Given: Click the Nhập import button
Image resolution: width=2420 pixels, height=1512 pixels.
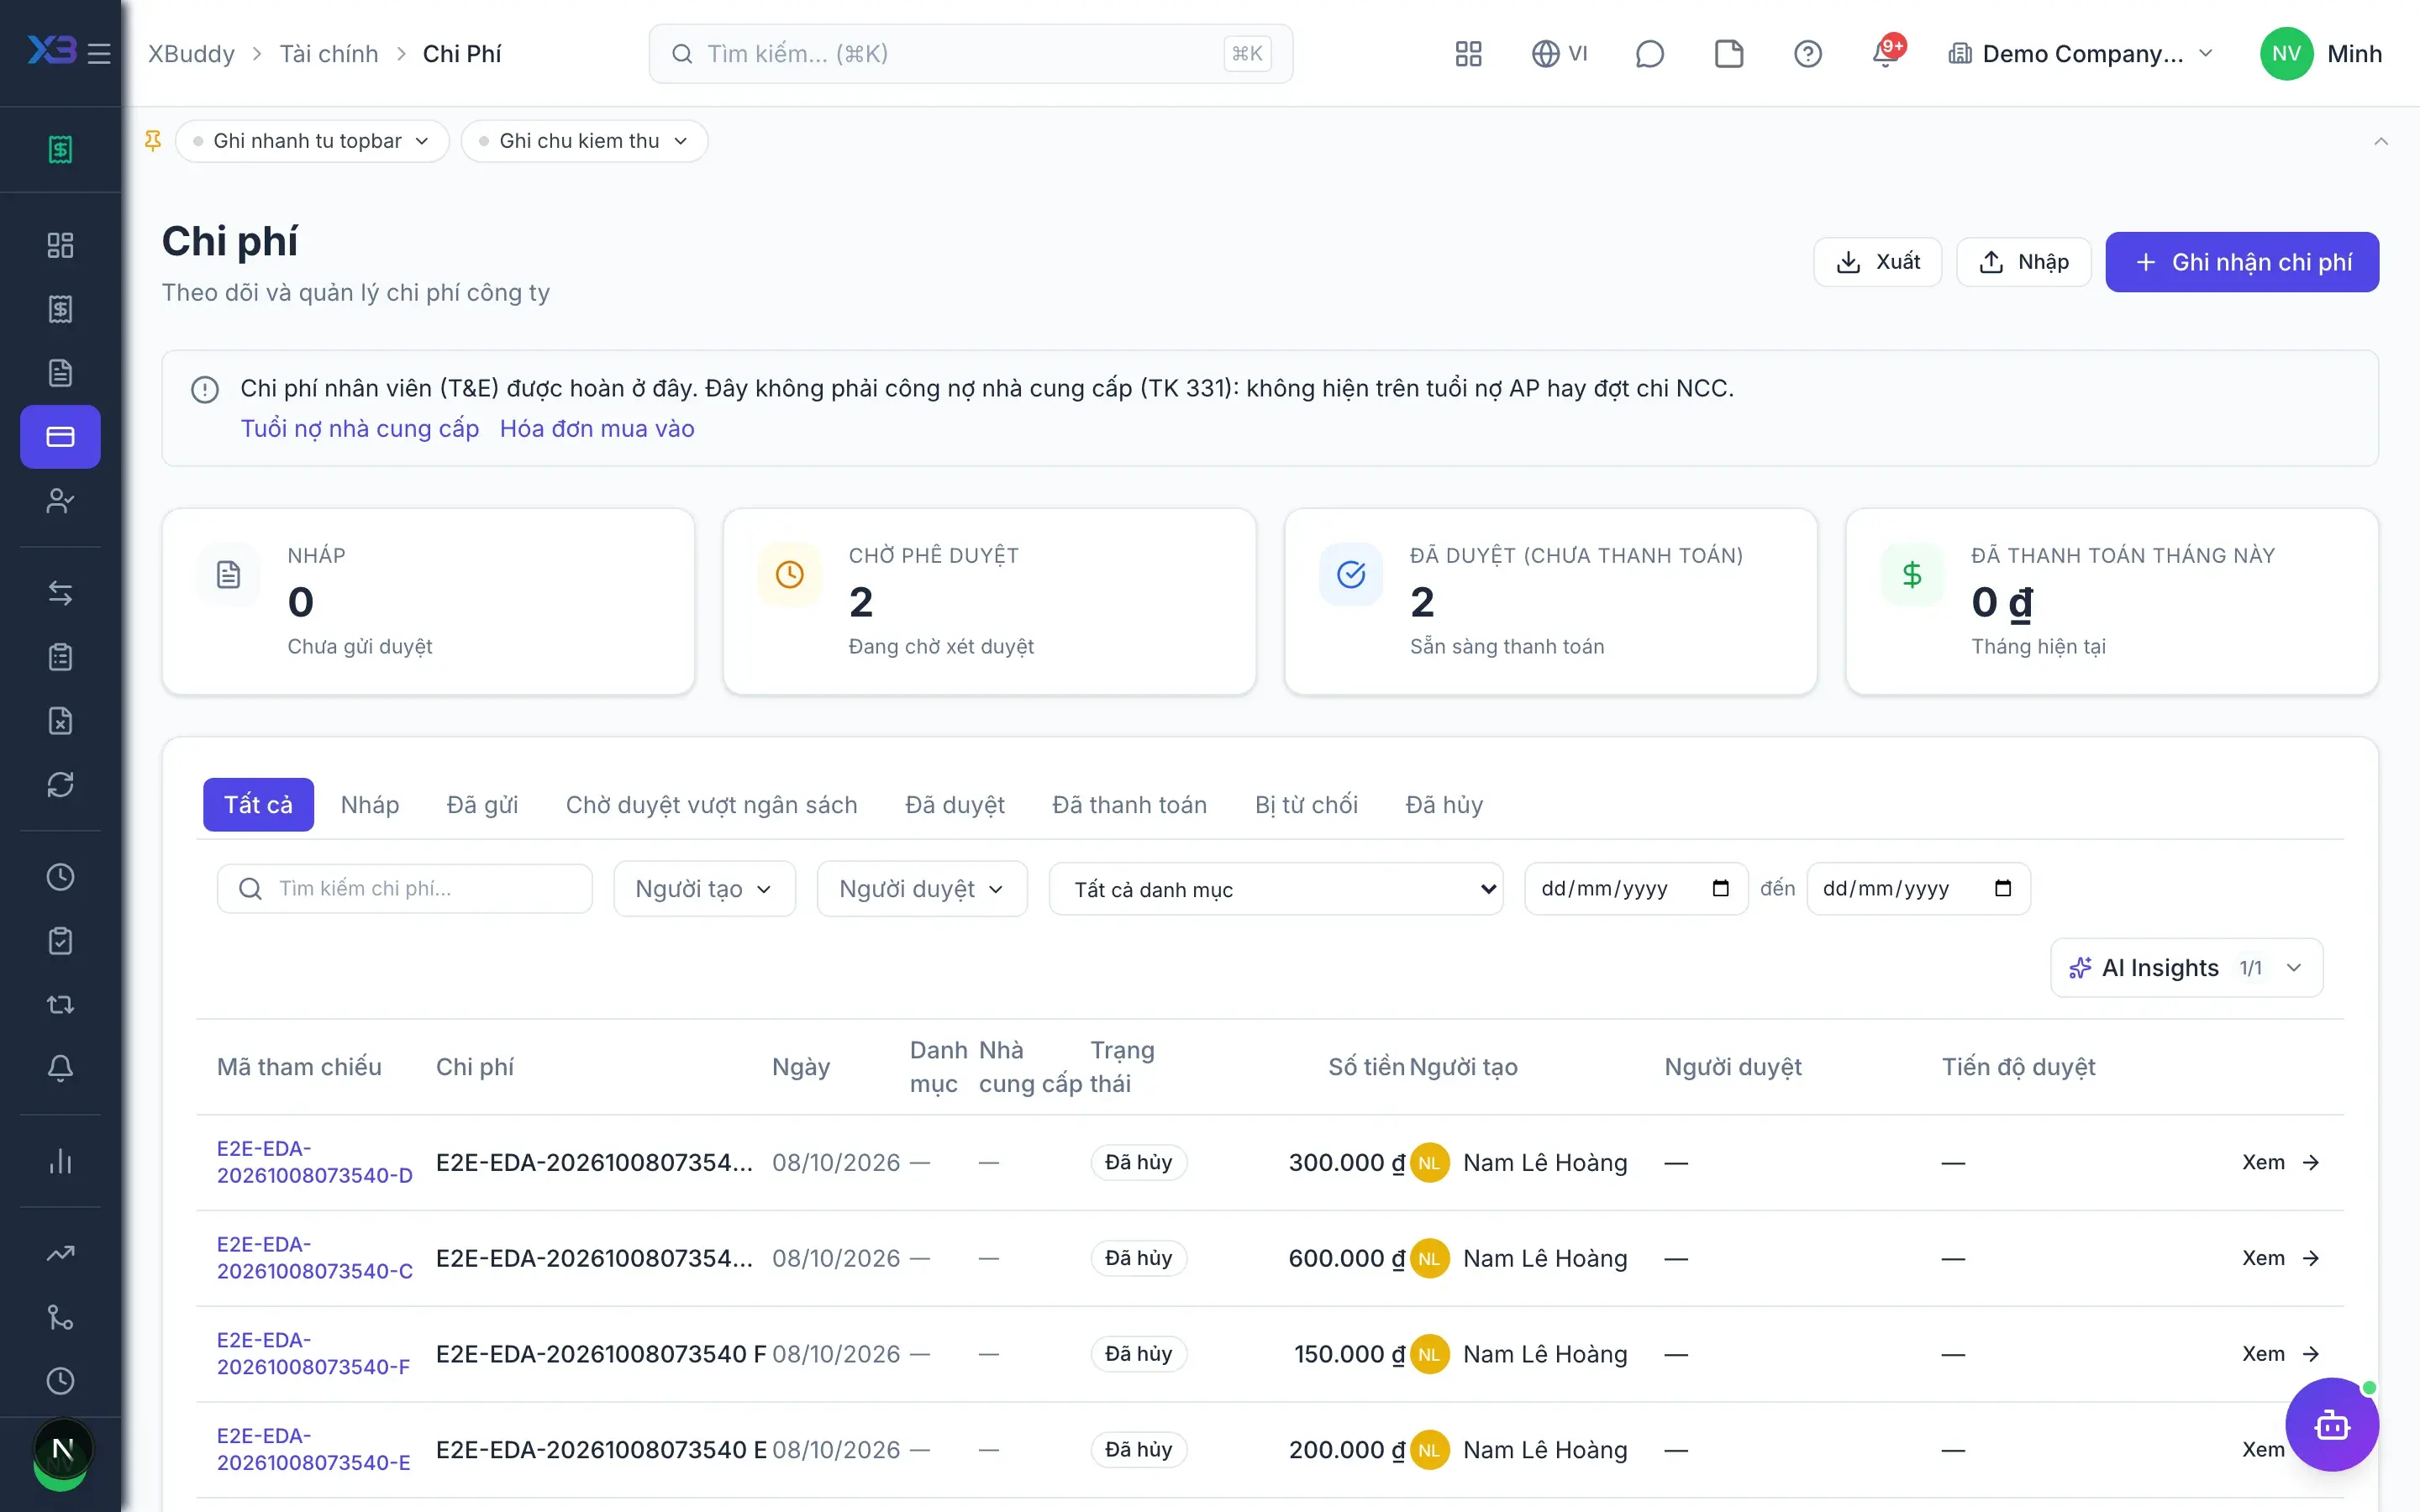Looking at the screenshot, I should [x=2023, y=262].
